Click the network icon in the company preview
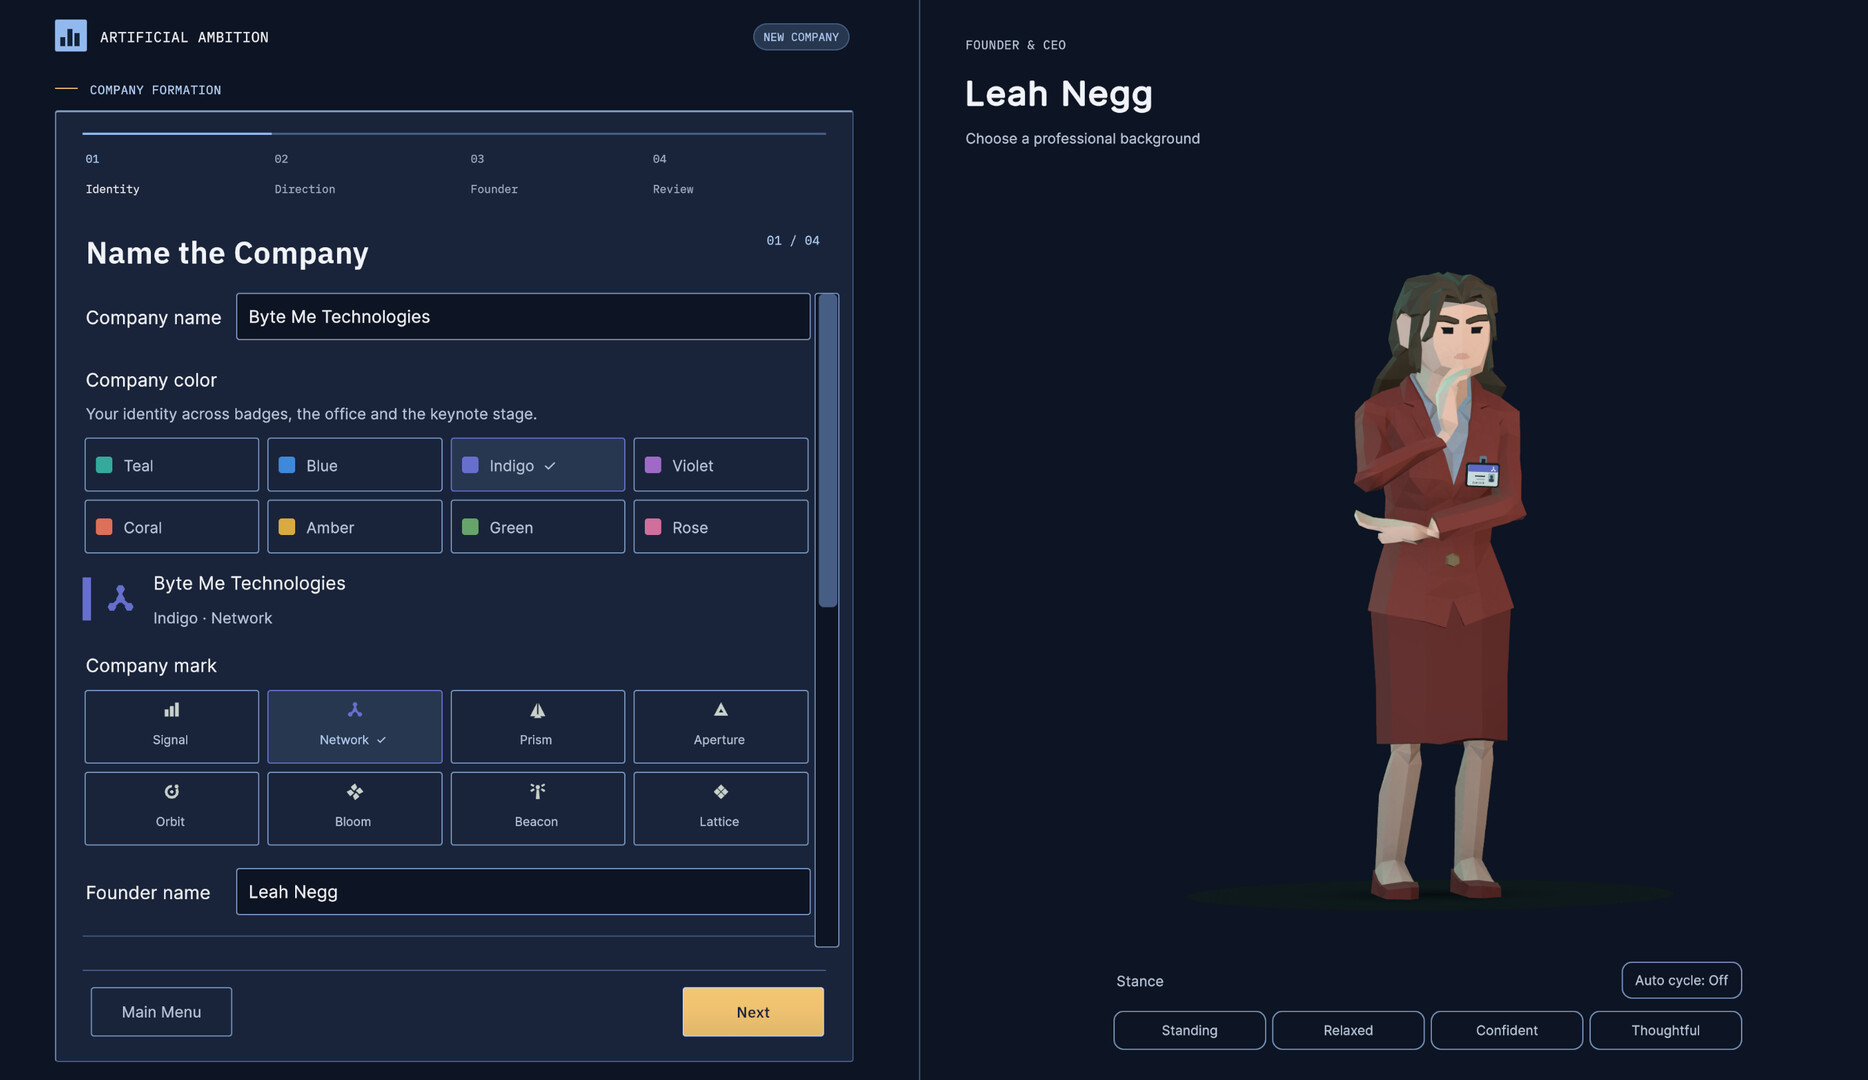 click(121, 598)
